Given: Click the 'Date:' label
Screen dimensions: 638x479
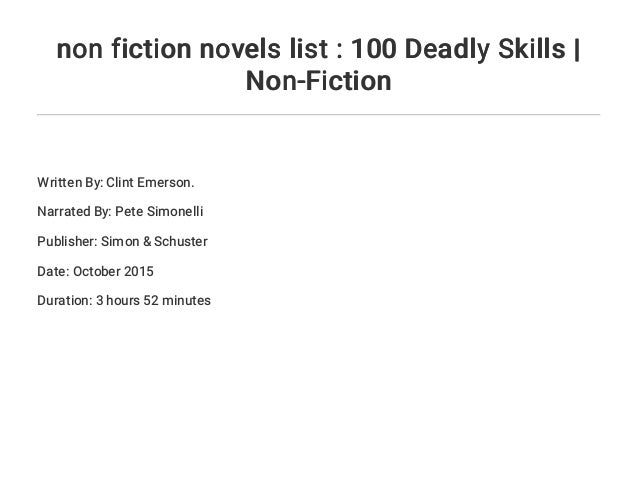Looking at the screenshot, I should point(53,271).
